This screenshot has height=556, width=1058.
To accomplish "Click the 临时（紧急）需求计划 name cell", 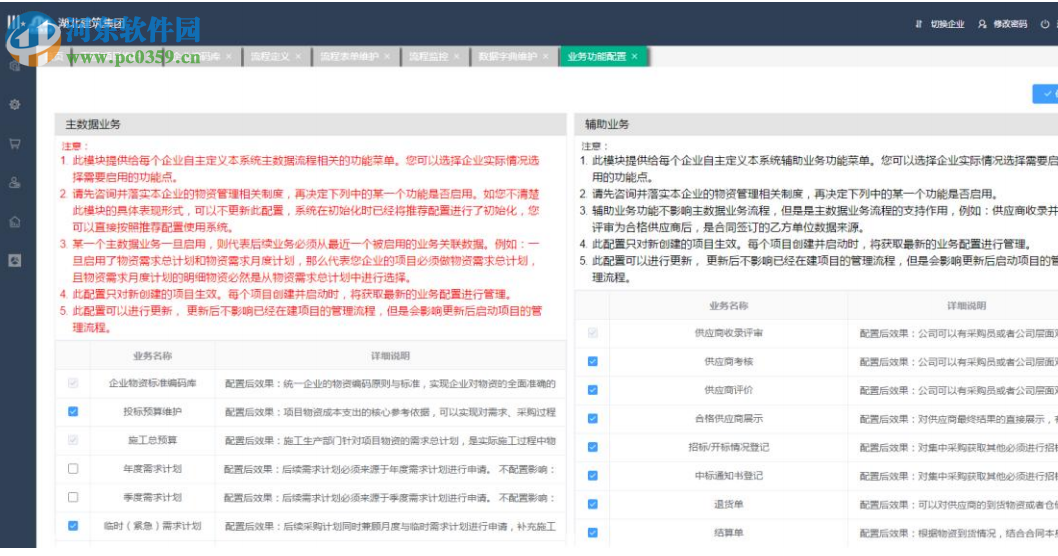I will coord(152,526).
